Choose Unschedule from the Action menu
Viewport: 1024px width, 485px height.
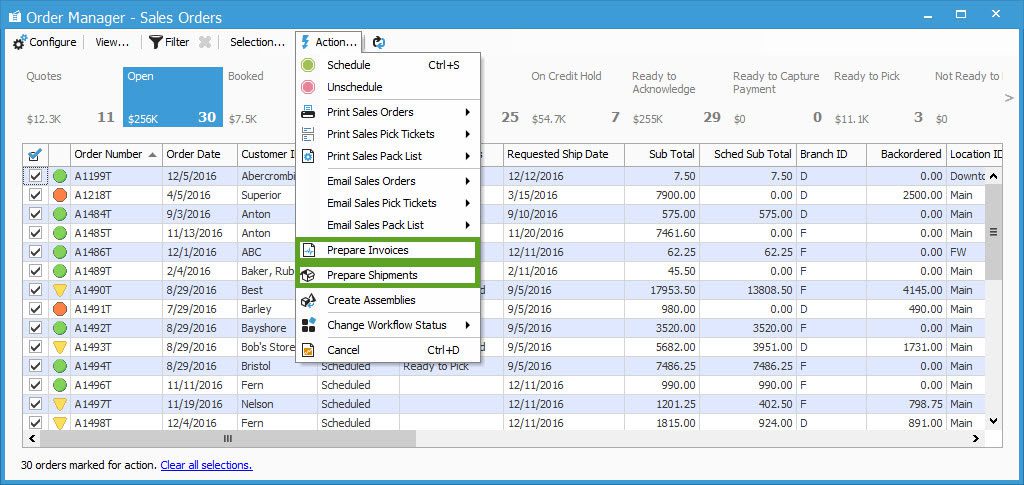coord(389,87)
